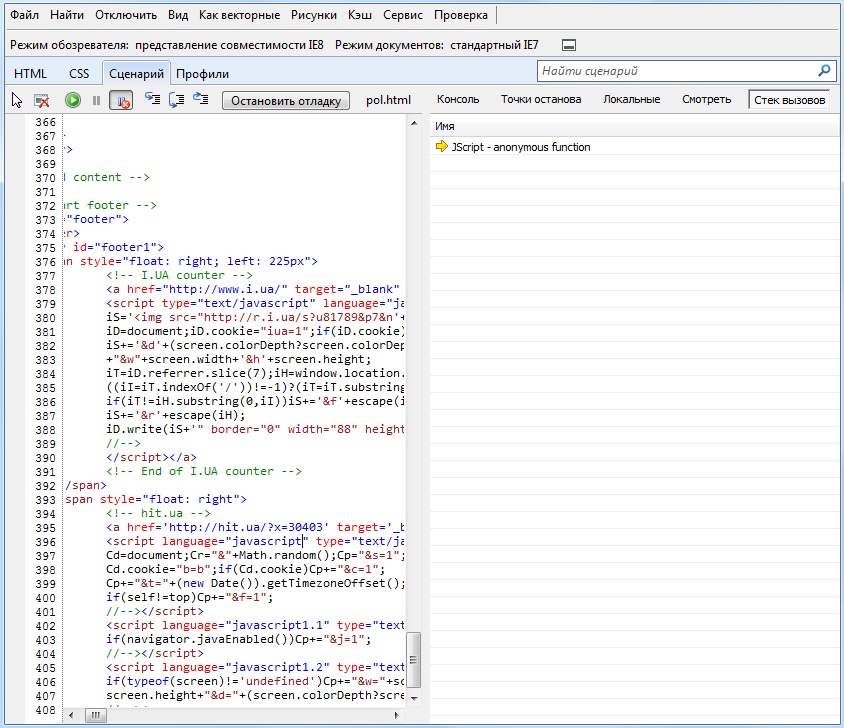This screenshot has height=728, width=844.
Task: Click the line if(navigator.javaEnabled())Cp+="&j=1";
Action: 238,639
